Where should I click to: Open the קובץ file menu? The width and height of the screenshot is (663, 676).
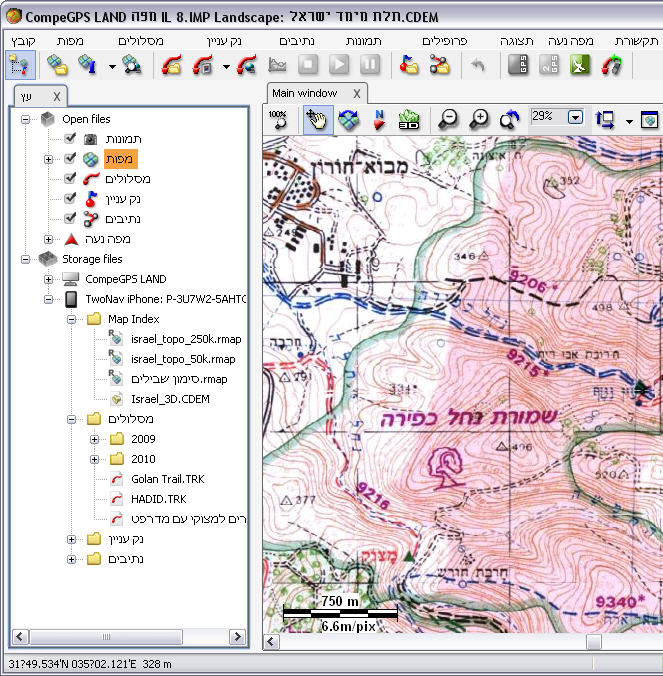pos(23,41)
